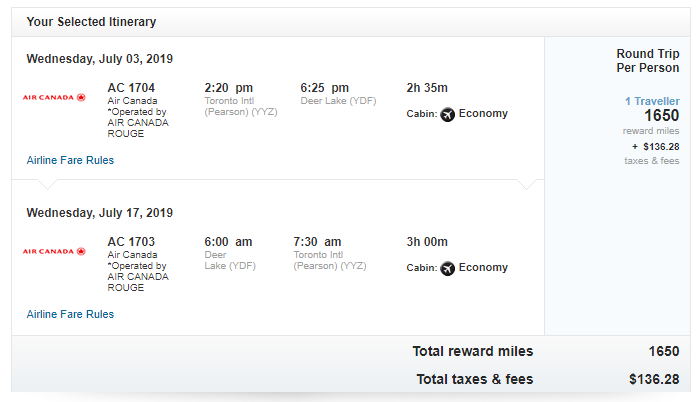Click the Air Canada logo for flight AC 1703
The width and height of the screenshot is (700, 402).
pyautogui.click(x=54, y=251)
